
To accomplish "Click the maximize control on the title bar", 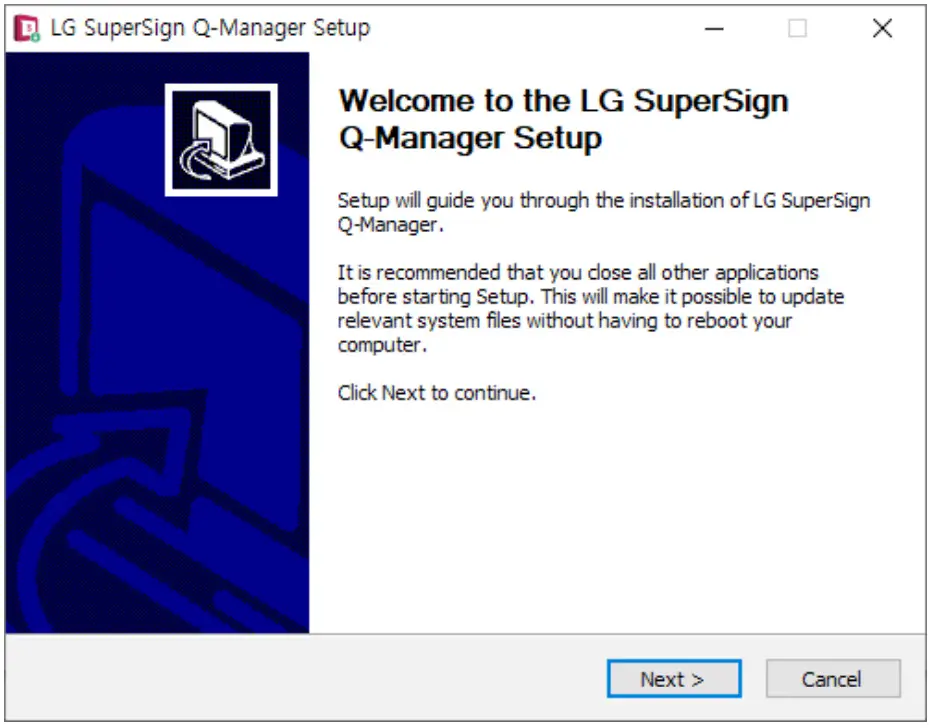I will [797, 28].
